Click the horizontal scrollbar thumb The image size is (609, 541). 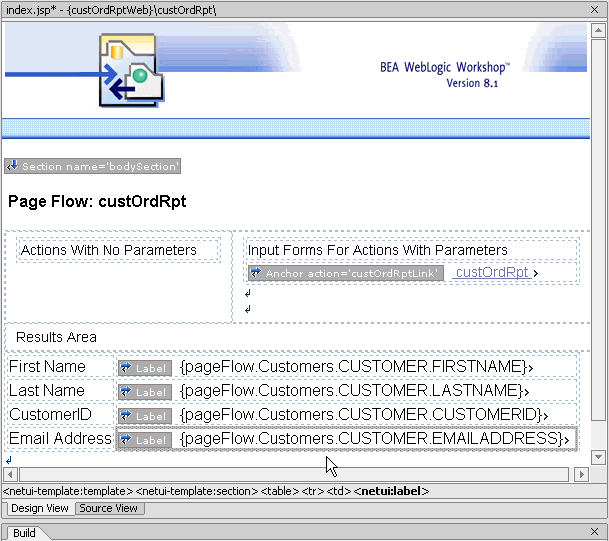tap(294, 474)
